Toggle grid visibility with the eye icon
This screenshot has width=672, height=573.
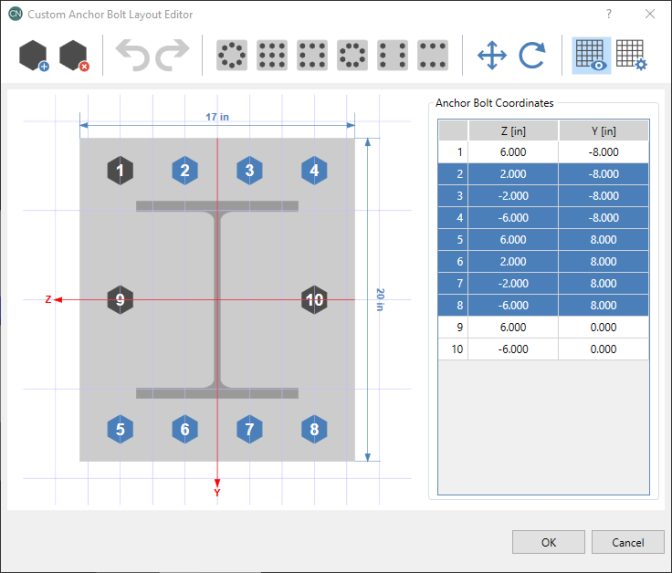tap(592, 56)
